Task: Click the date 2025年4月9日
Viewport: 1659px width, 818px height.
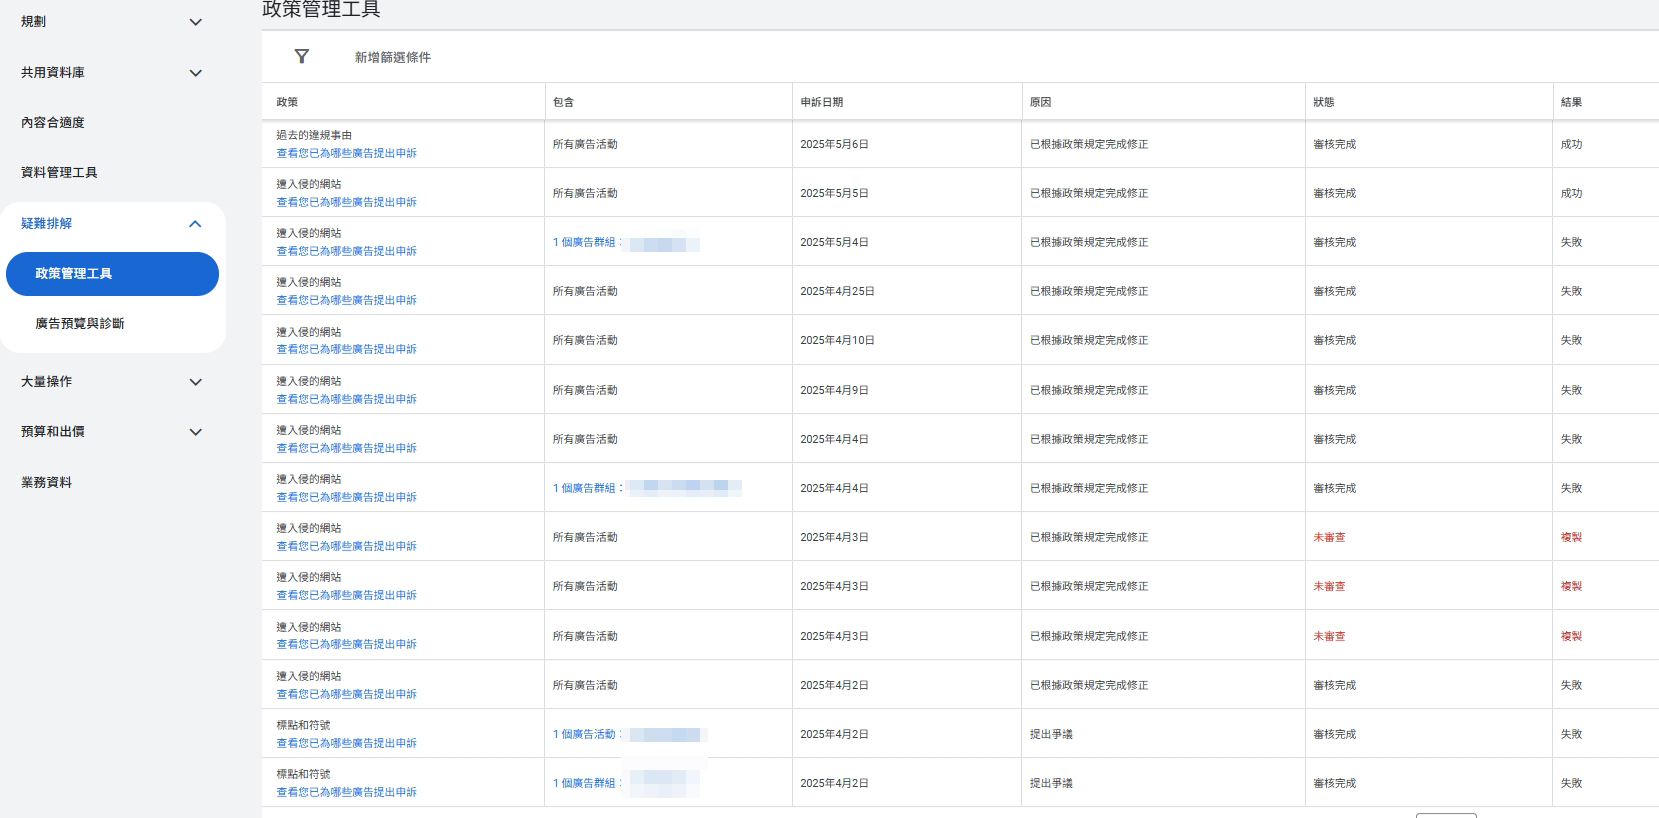Action: tap(834, 390)
